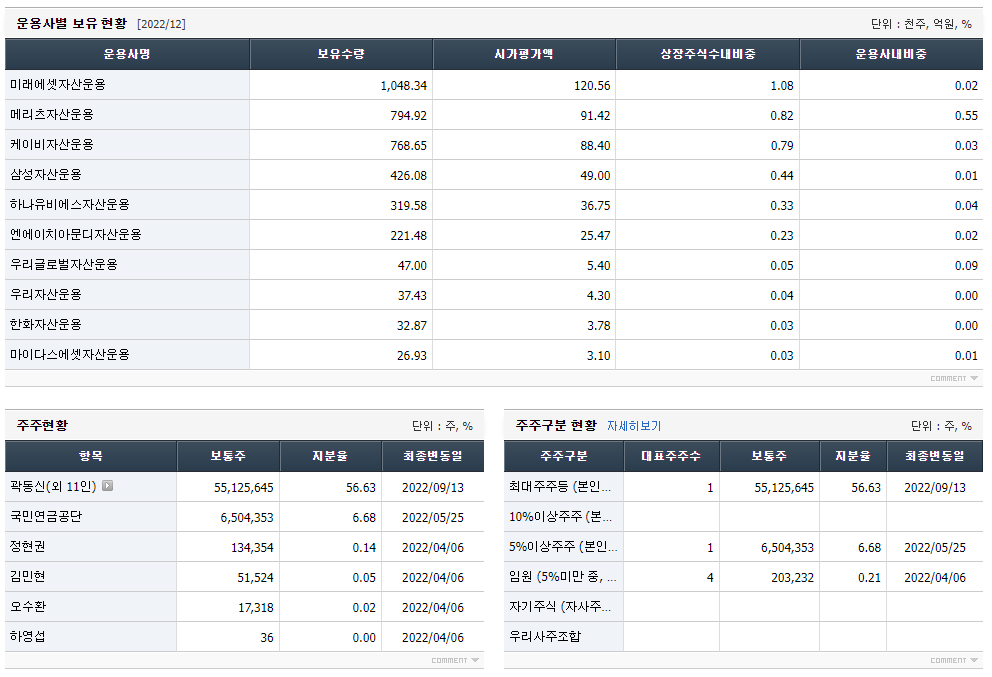Select listed share ratio 1.08

(782, 85)
